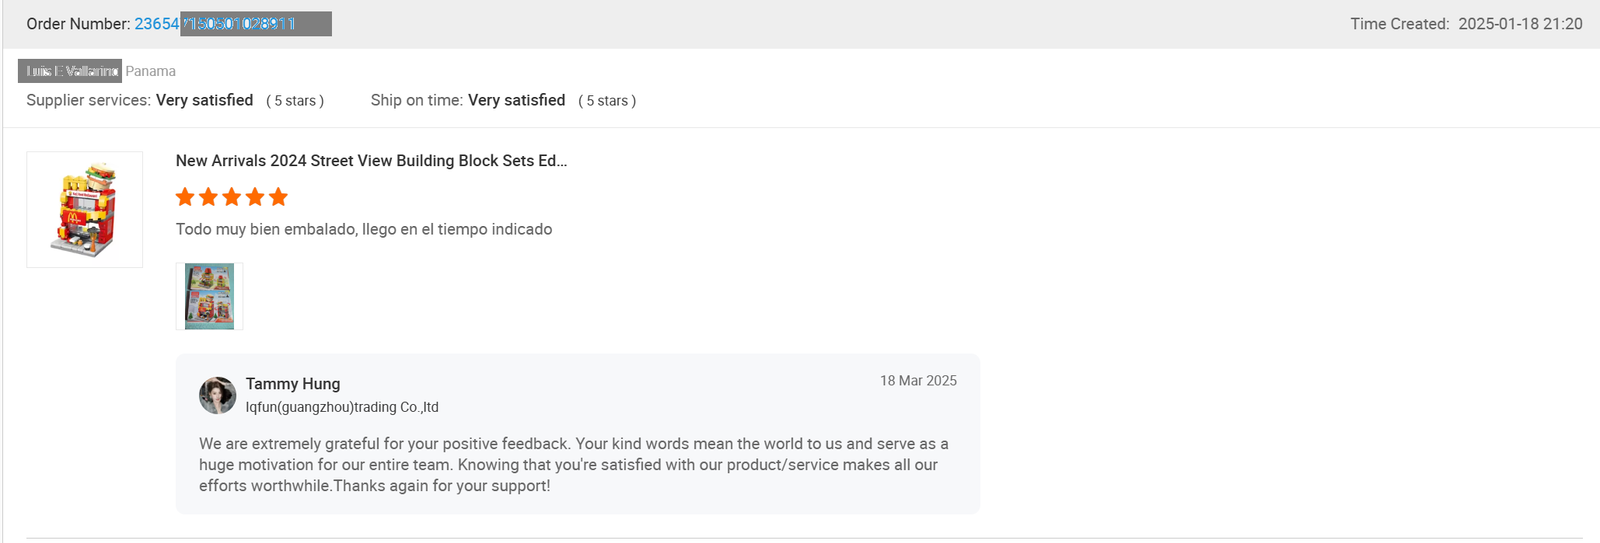The height and width of the screenshot is (543, 1600).
Task: Click Tammy Hung's profile avatar
Action: 217,395
